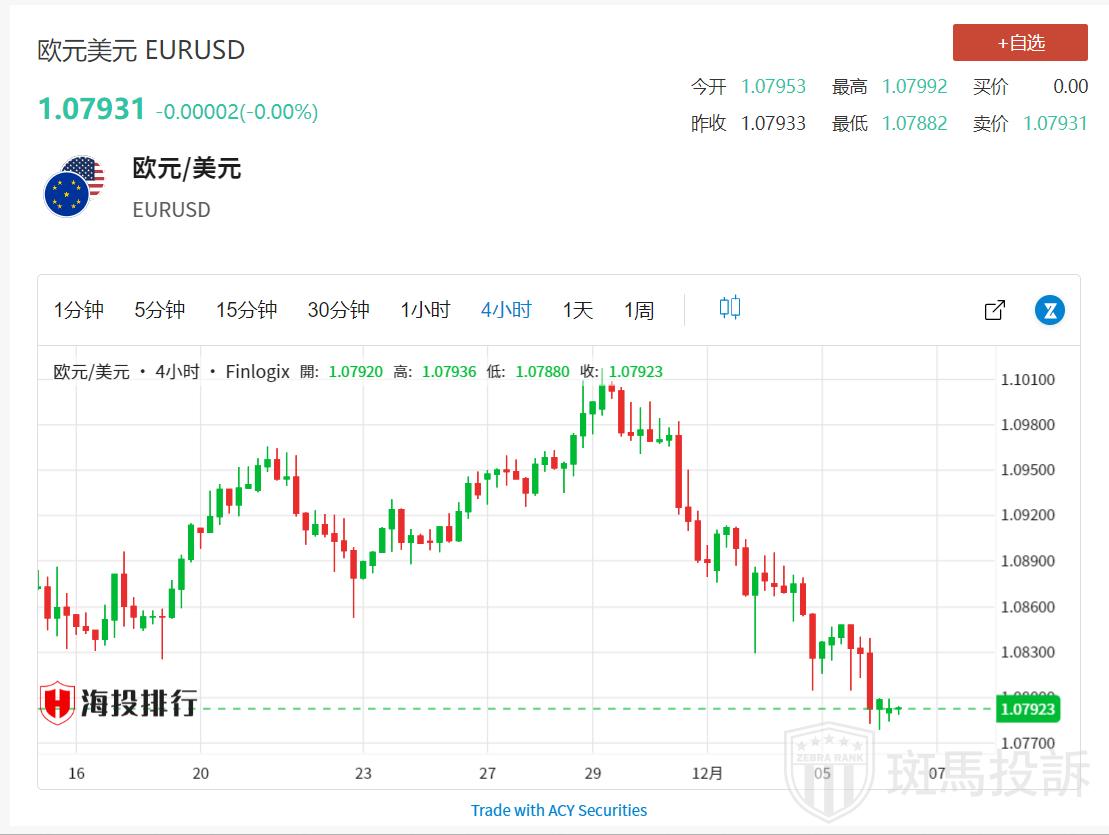Viewport: 1109px width, 835px height.
Task: Click the green 1.07923 price label
Action: click(1028, 708)
